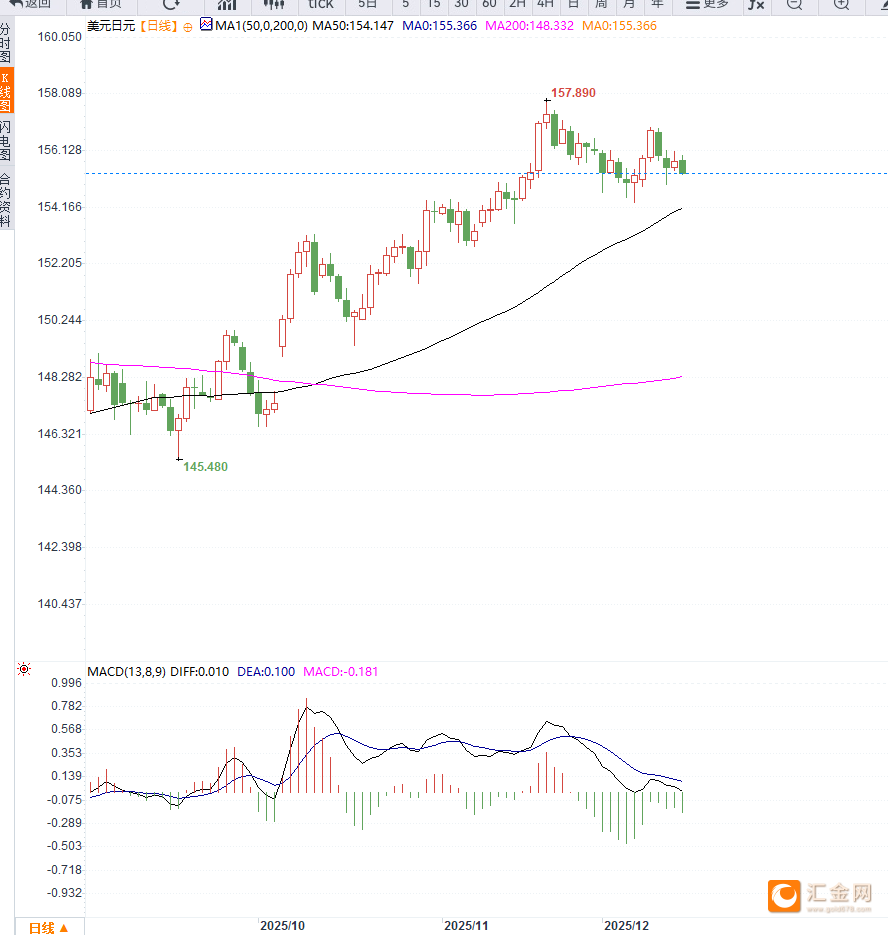Select the bar chart style icon
The image size is (888, 935).
click(227, 5)
